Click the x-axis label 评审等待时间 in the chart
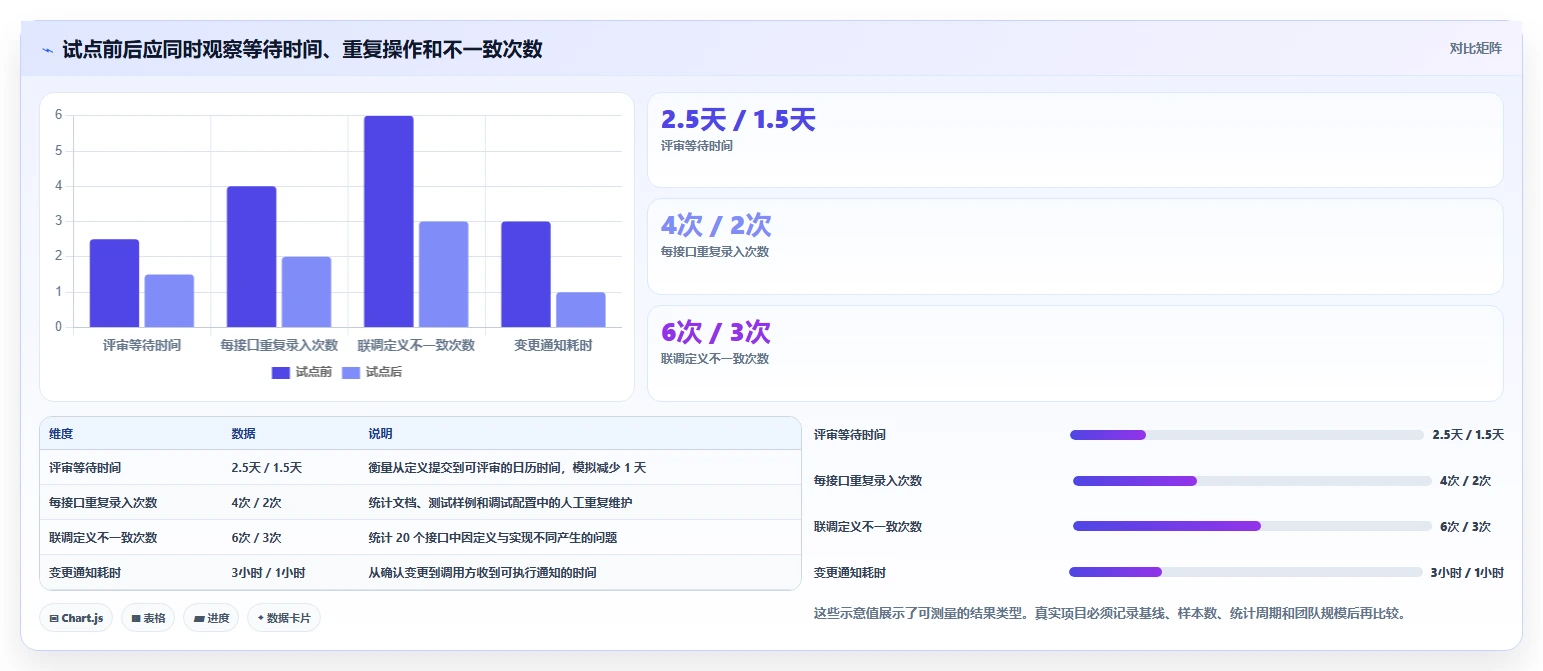The height and width of the screenshot is (671, 1543). pos(142,345)
